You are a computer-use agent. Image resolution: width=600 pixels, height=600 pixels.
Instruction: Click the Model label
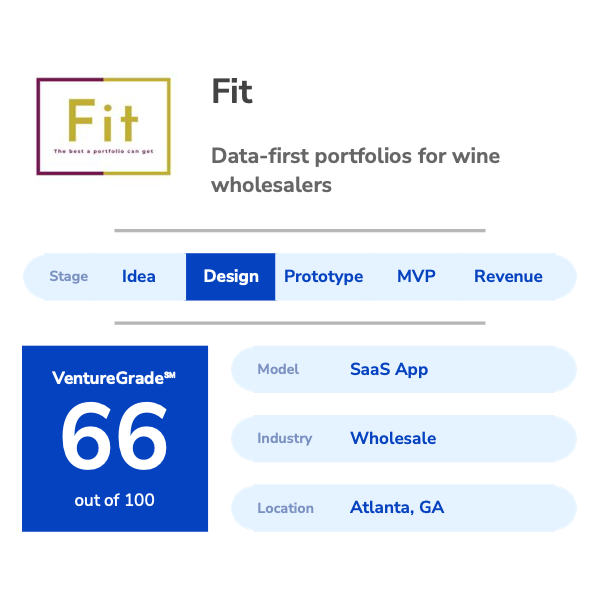[x=278, y=369]
